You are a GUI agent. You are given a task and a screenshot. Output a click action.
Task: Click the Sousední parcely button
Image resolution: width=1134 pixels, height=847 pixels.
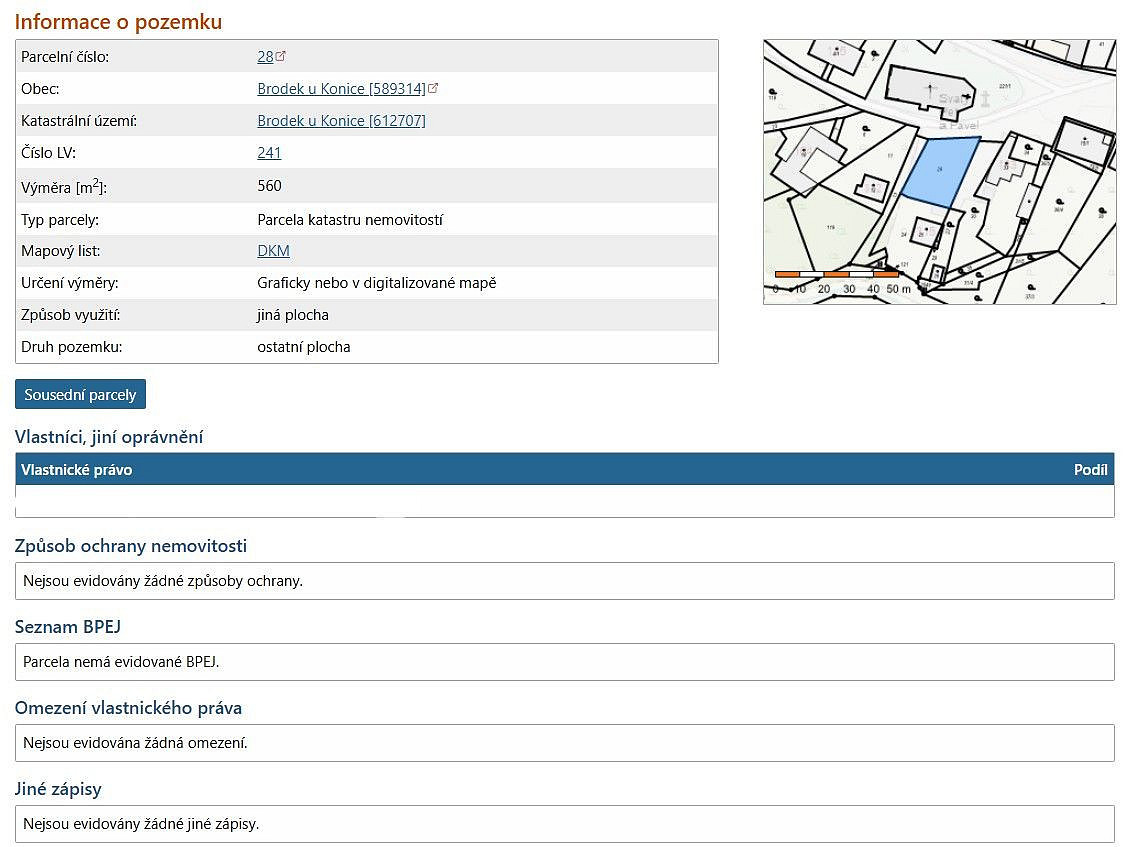(x=80, y=394)
